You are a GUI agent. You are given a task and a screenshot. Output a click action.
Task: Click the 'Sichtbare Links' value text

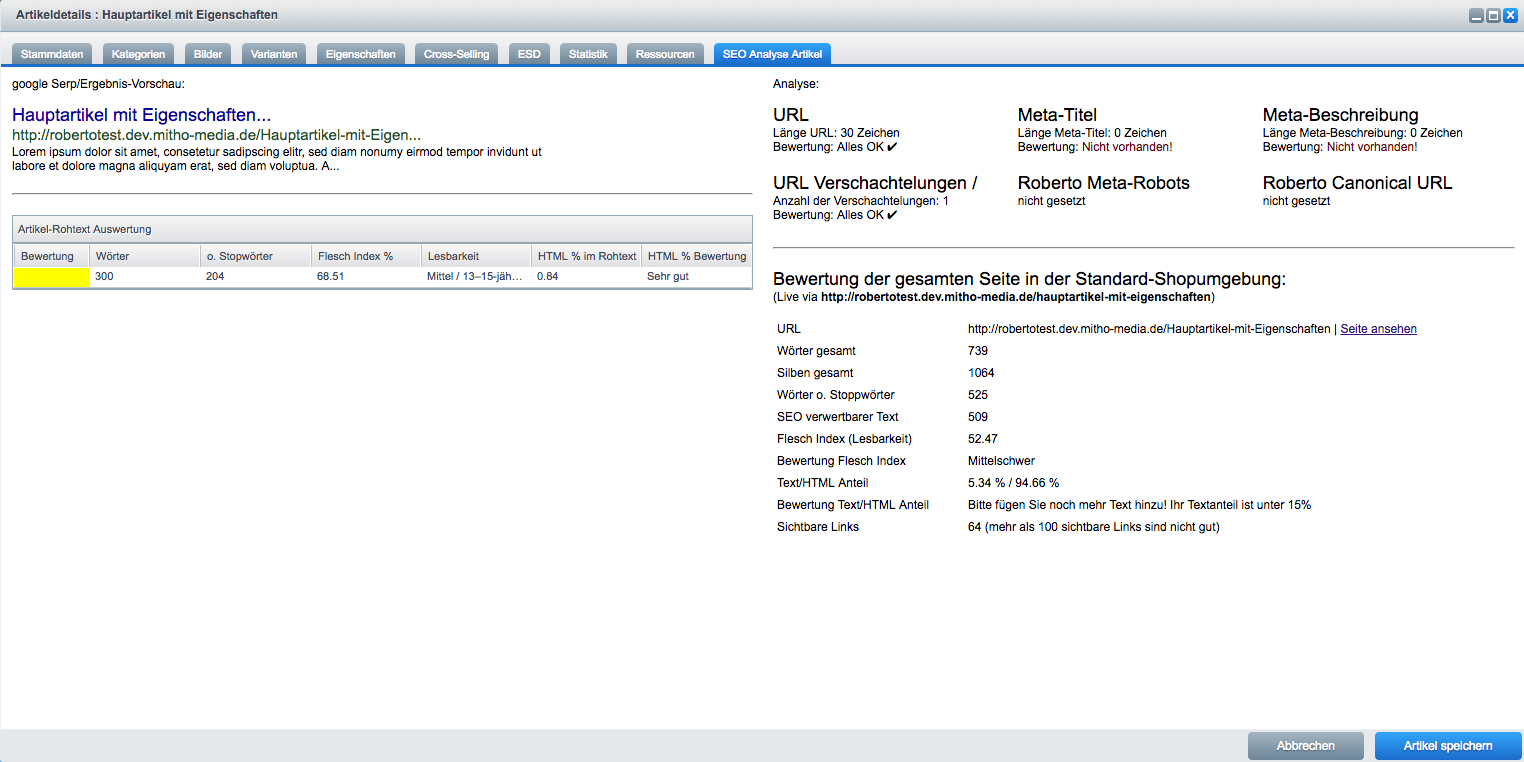tap(1094, 527)
